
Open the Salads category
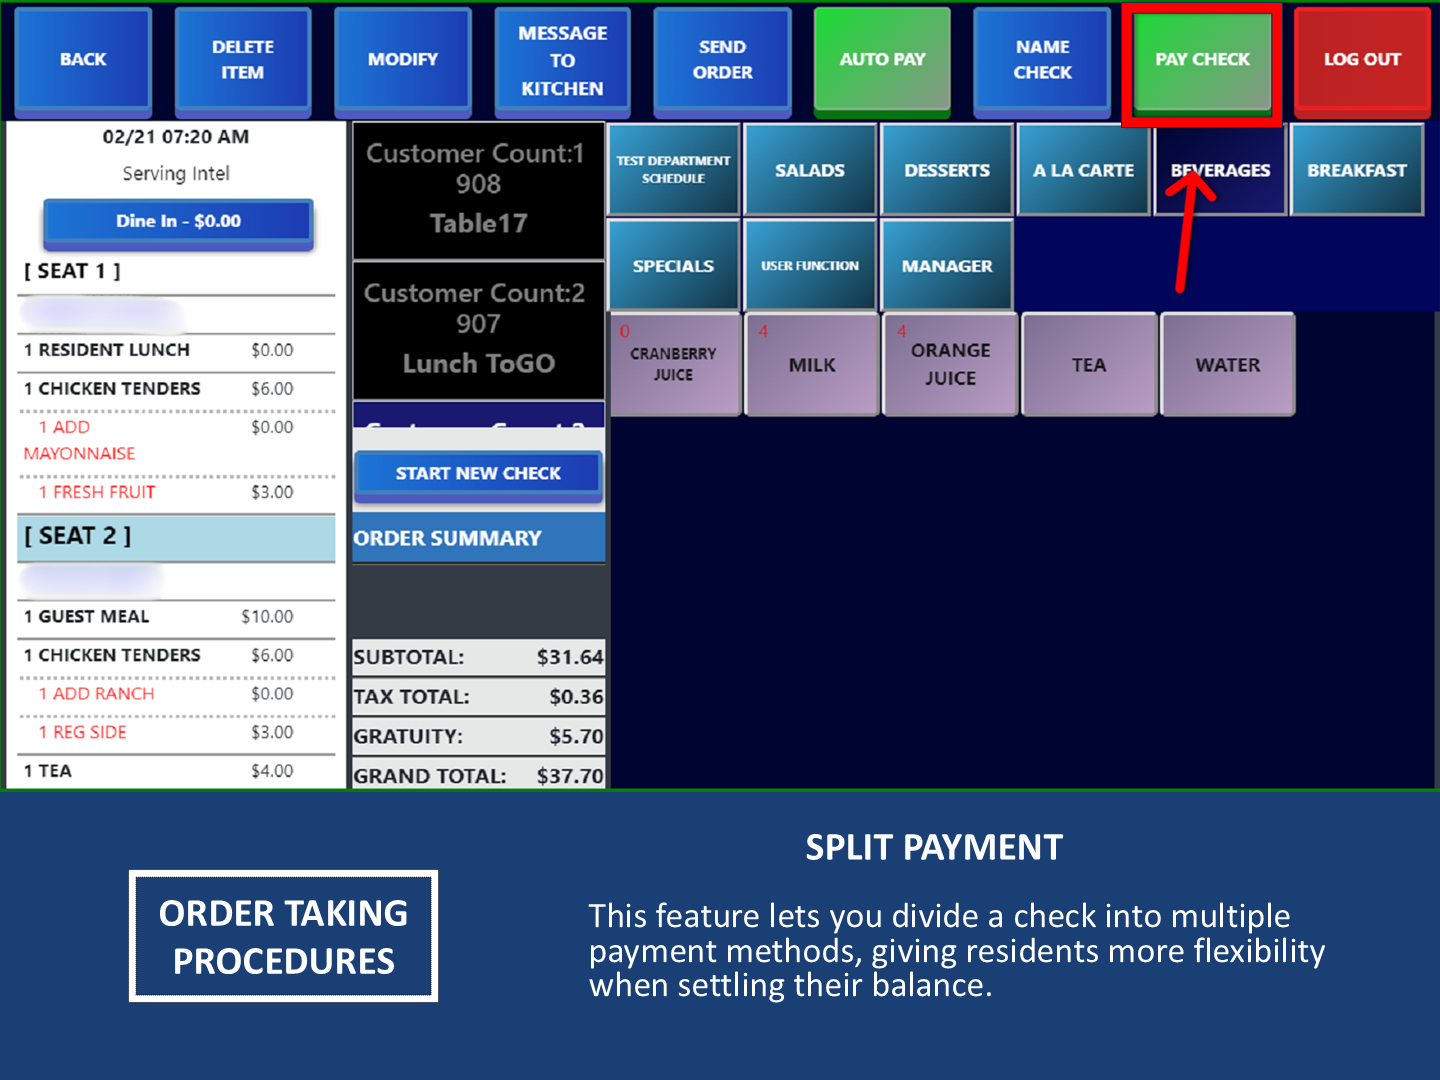[810, 170]
